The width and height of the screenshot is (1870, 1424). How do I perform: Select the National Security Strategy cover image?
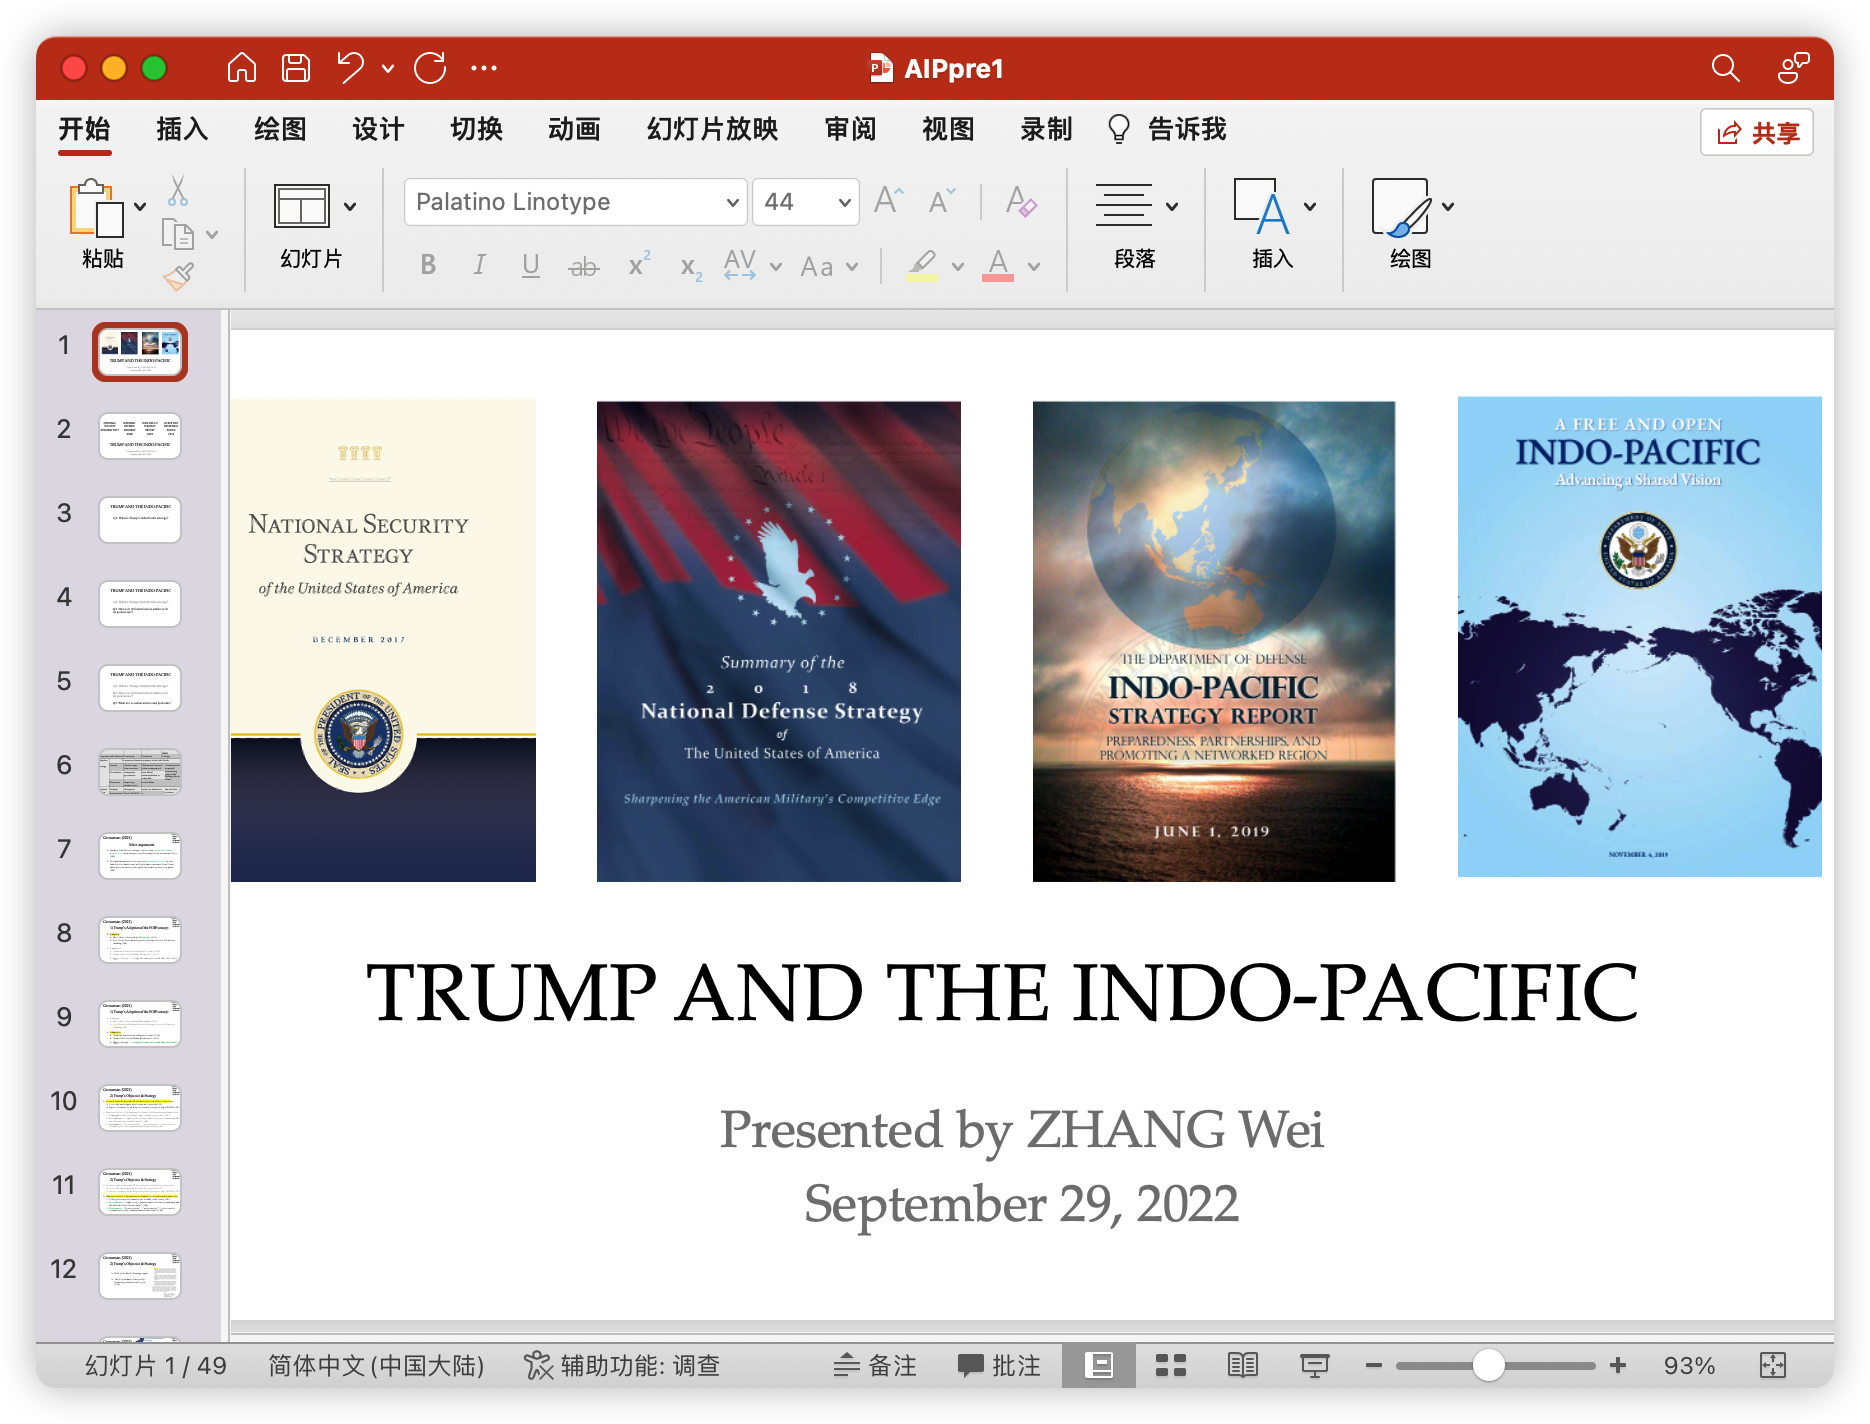(383, 640)
